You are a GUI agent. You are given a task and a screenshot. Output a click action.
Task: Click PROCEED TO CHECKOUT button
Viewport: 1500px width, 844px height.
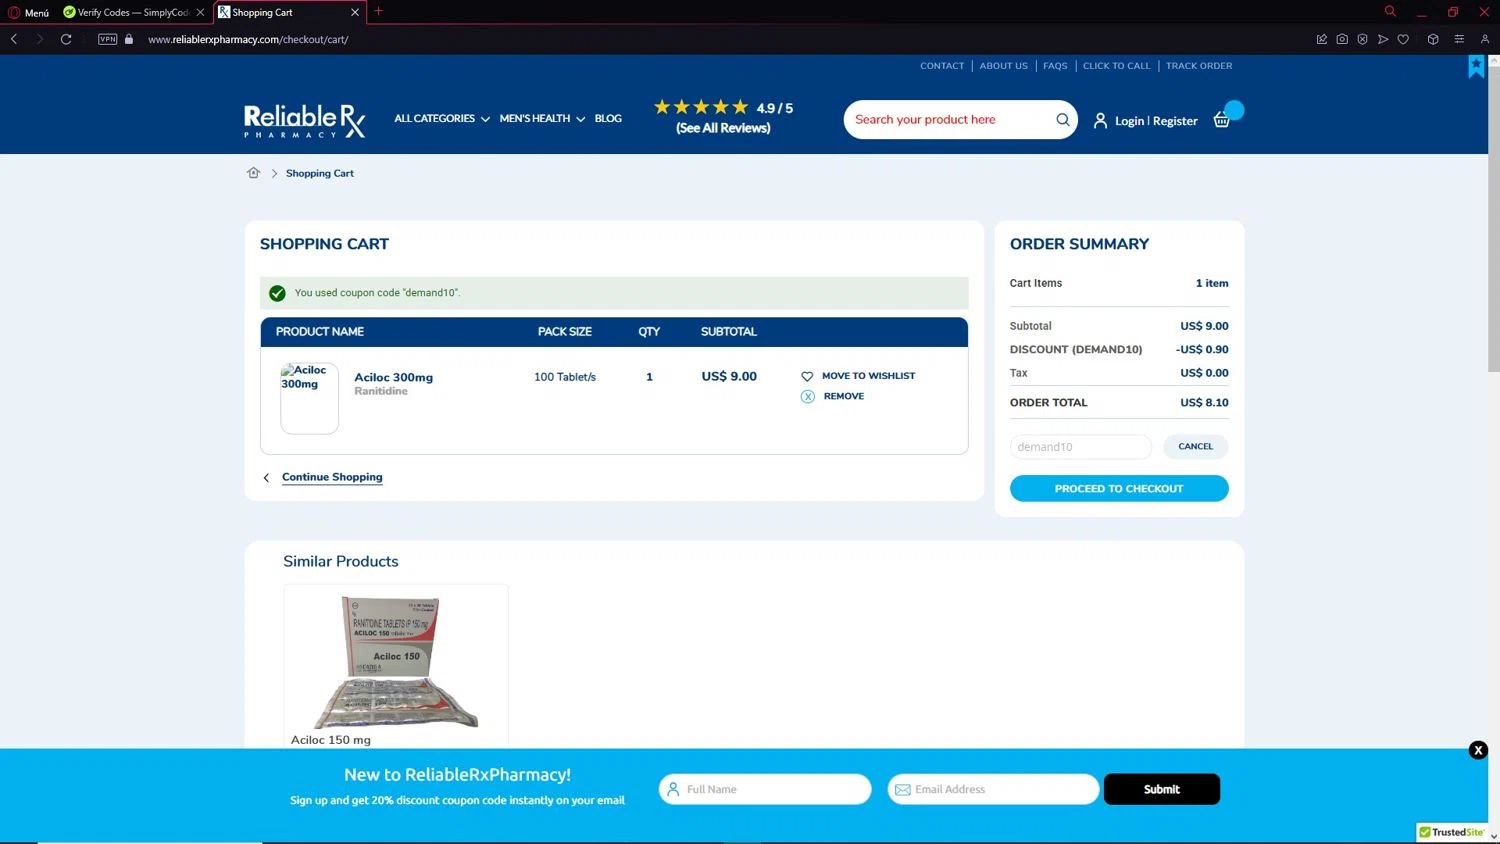(1119, 488)
